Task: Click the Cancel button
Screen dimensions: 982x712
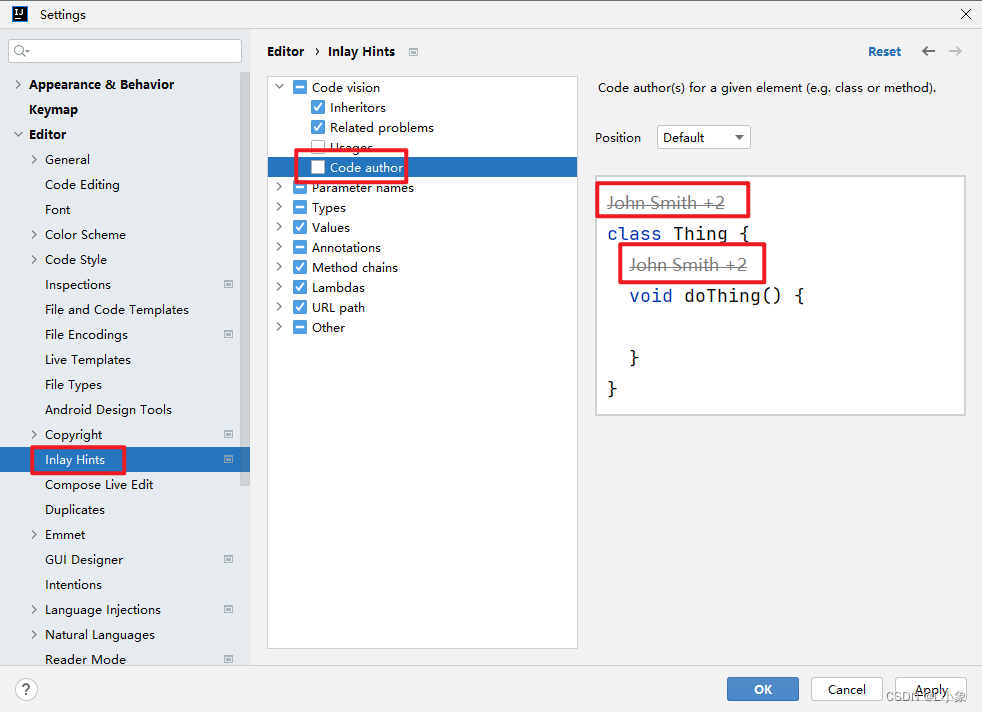Action: click(847, 689)
